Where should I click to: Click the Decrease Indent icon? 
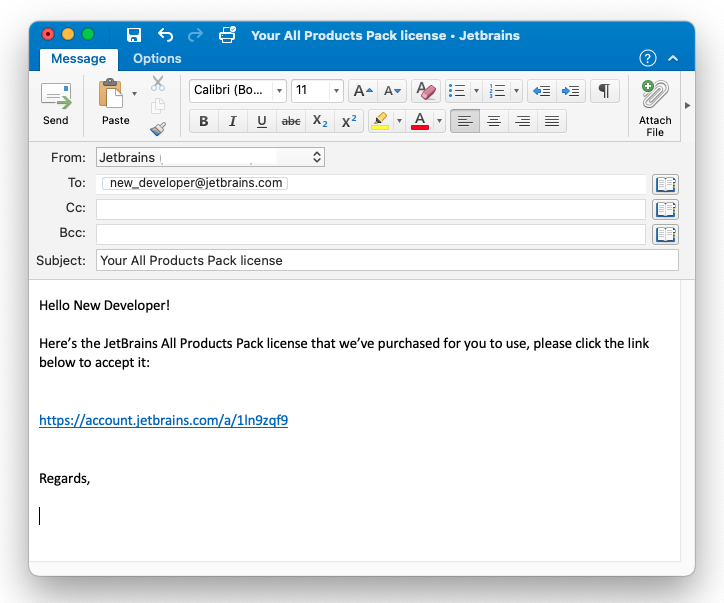tap(542, 91)
